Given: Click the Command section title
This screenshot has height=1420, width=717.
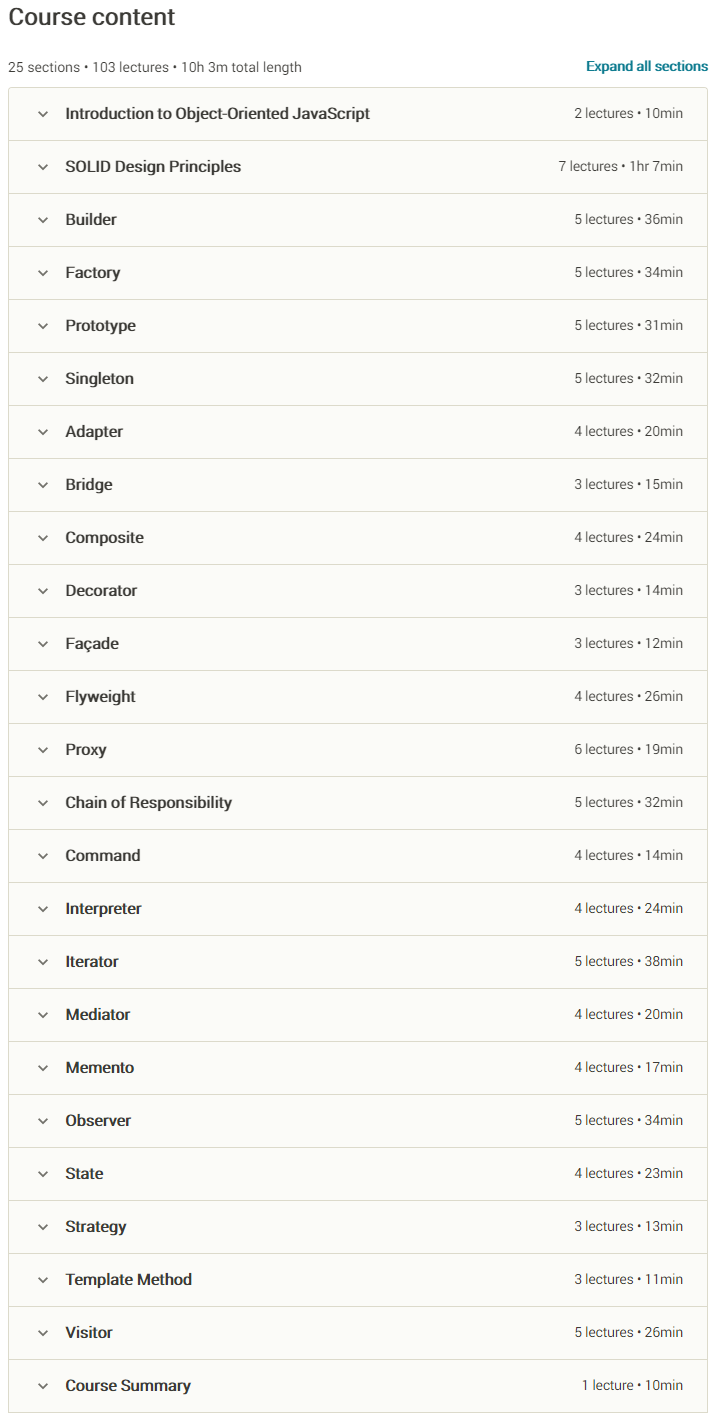Looking at the screenshot, I should (x=103, y=856).
